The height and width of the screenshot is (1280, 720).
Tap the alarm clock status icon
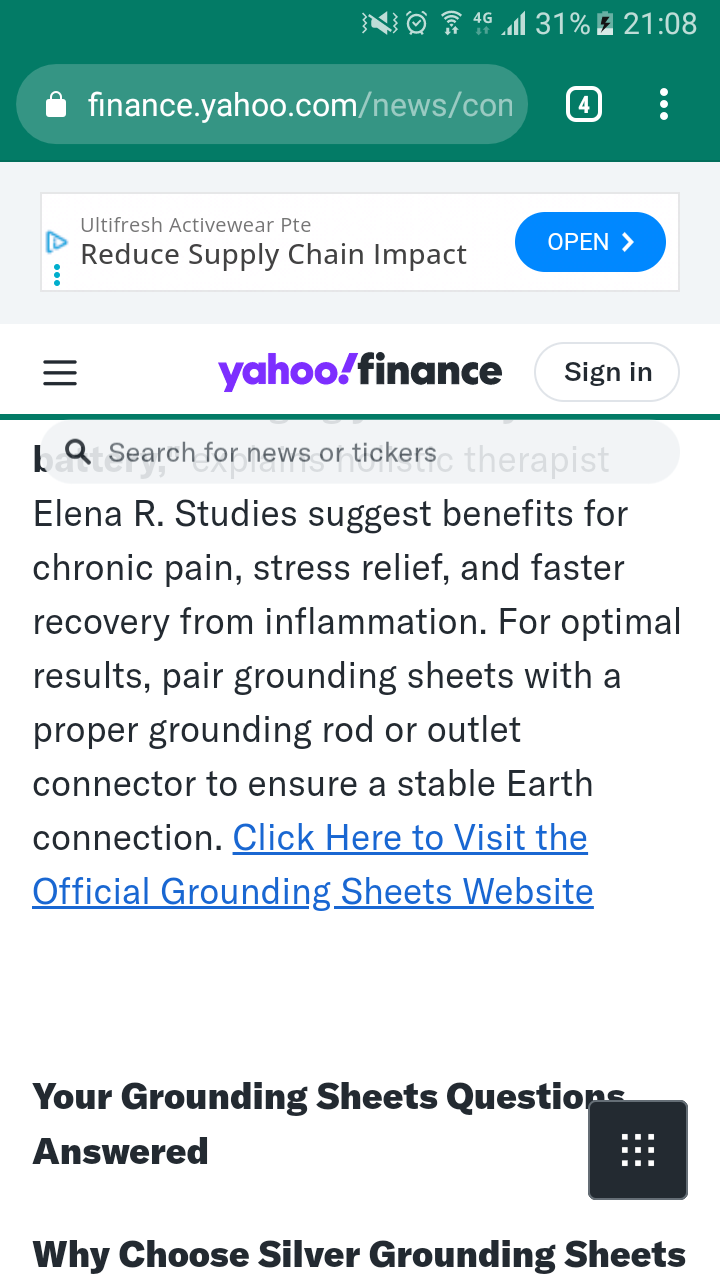click(x=418, y=23)
